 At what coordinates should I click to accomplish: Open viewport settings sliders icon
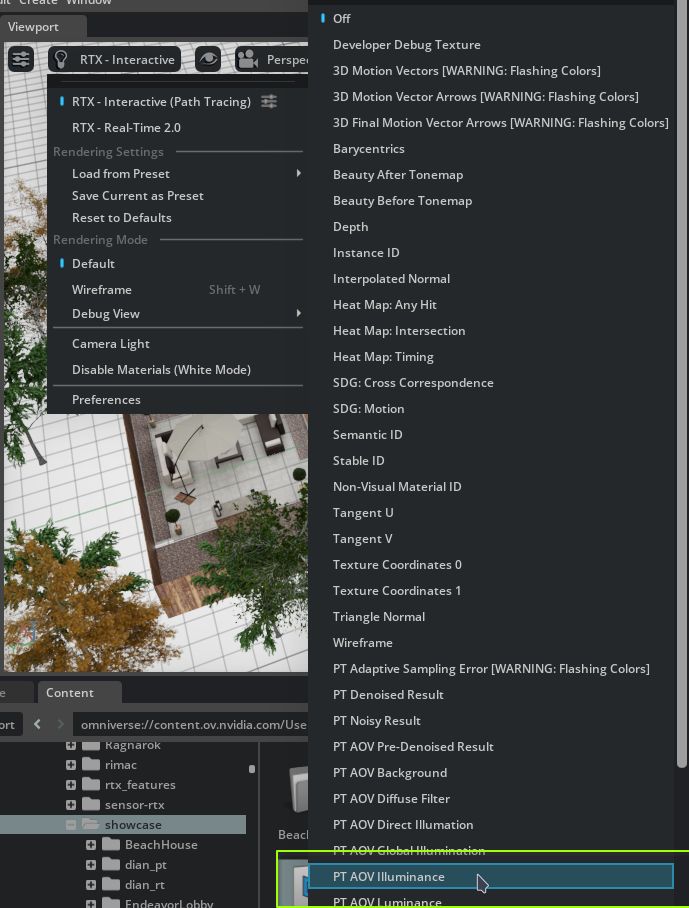click(21, 59)
